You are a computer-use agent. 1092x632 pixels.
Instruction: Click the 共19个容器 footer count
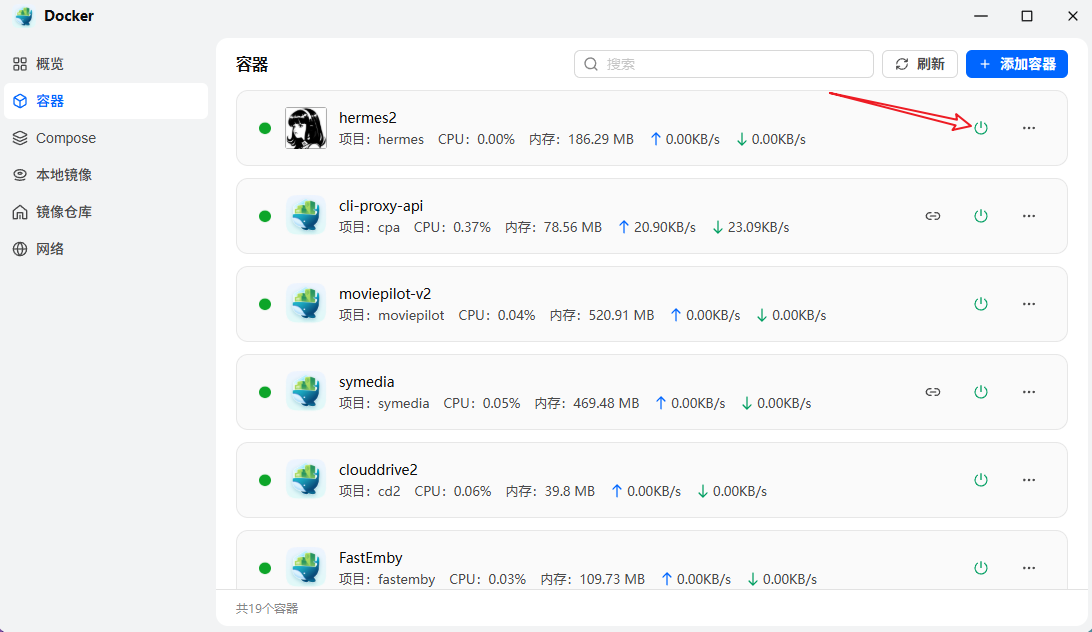[x=267, y=608]
